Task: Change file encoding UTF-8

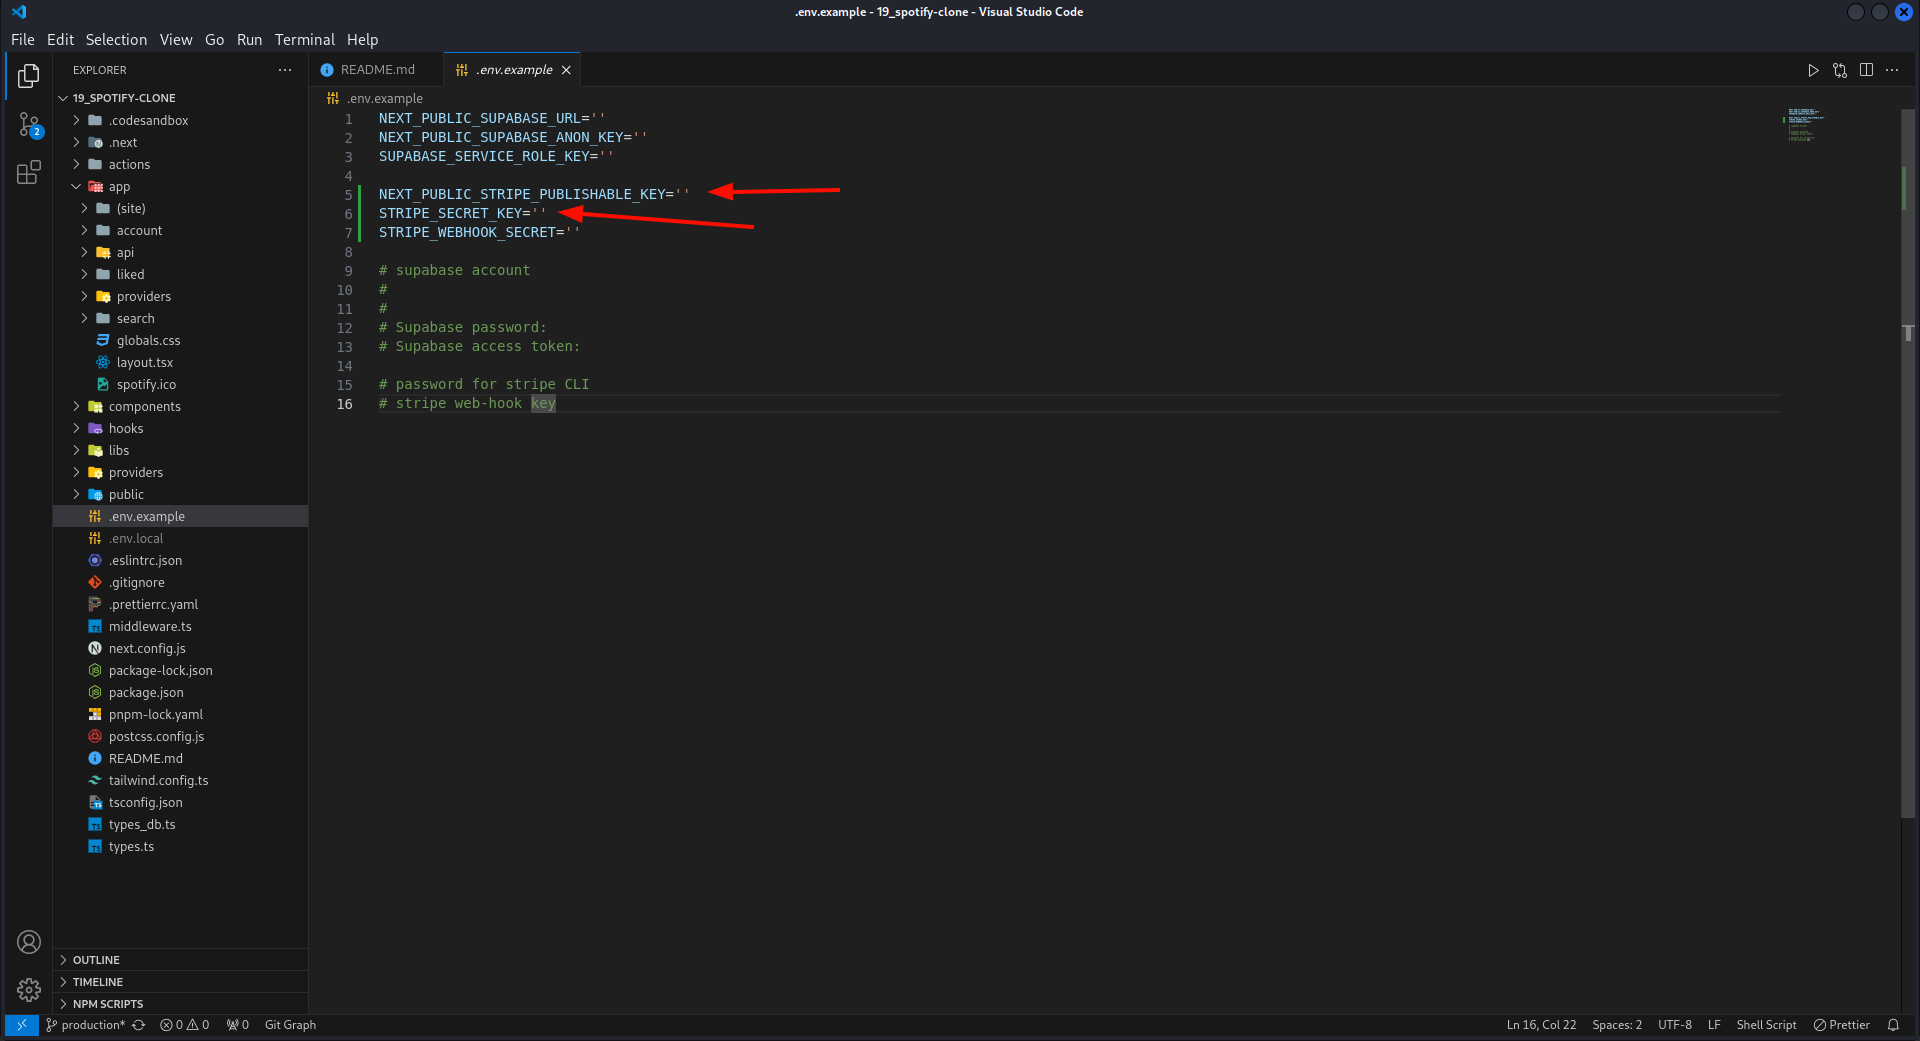Action: 1675,1025
